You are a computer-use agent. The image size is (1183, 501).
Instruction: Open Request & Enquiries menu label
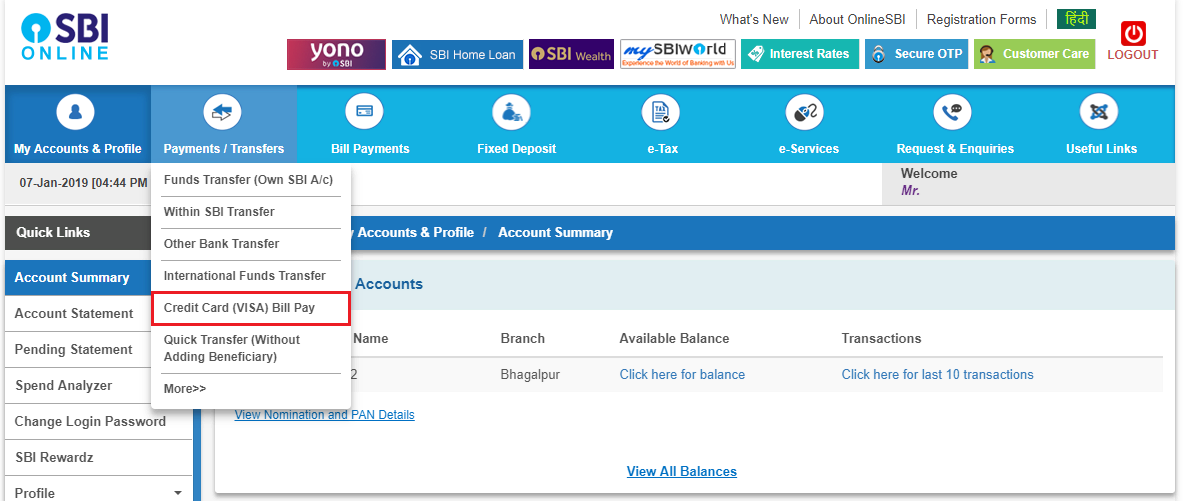point(955,149)
